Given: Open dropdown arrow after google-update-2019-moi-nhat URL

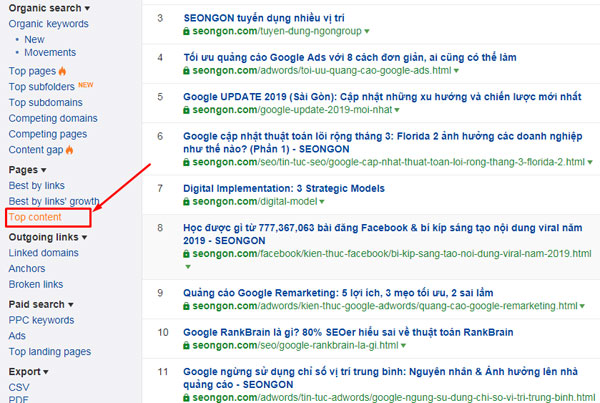Looking at the screenshot, I should pyautogui.click(x=397, y=110).
